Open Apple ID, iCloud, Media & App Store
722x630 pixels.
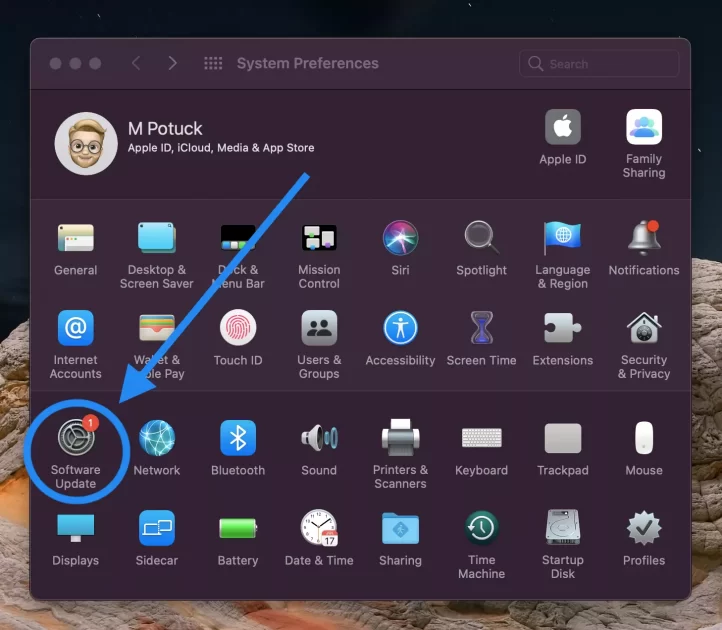pos(221,148)
